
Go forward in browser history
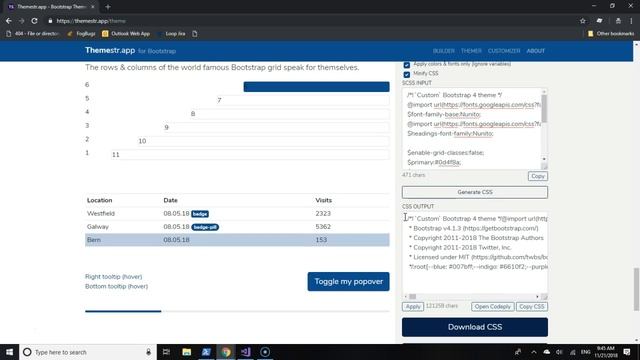pos(22,21)
